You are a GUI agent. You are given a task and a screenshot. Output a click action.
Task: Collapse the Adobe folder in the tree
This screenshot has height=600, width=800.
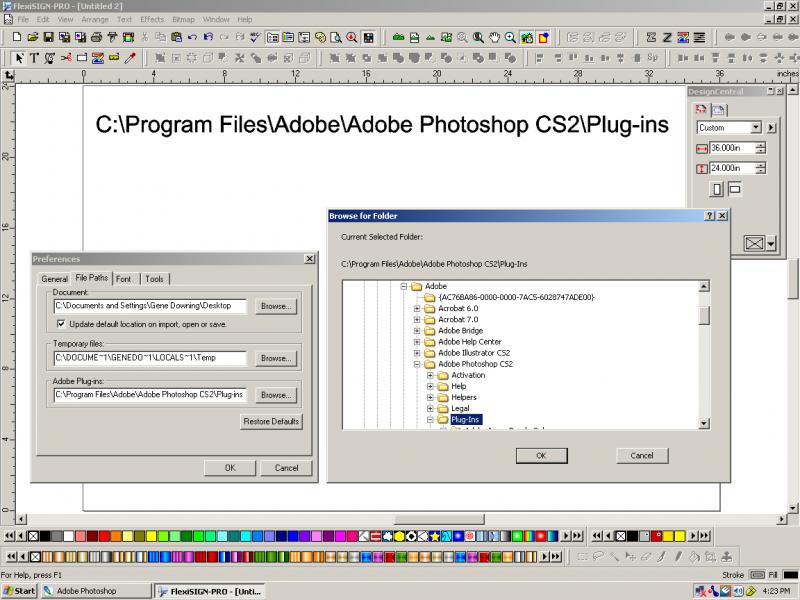pyautogui.click(x=404, y=286)
